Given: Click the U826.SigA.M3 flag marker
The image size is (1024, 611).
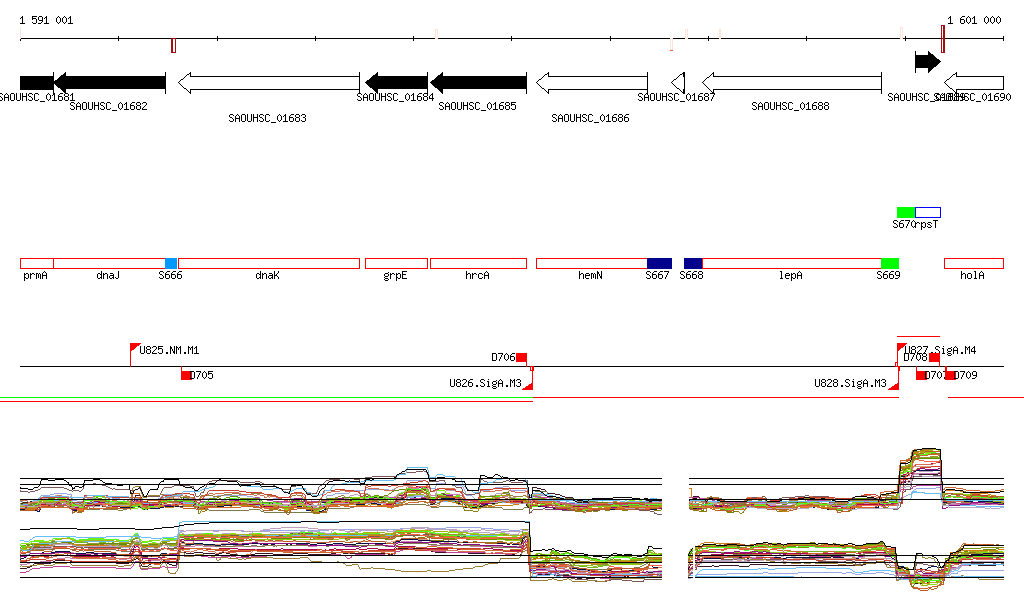Looking at the screenshot, I should (528, 386).
